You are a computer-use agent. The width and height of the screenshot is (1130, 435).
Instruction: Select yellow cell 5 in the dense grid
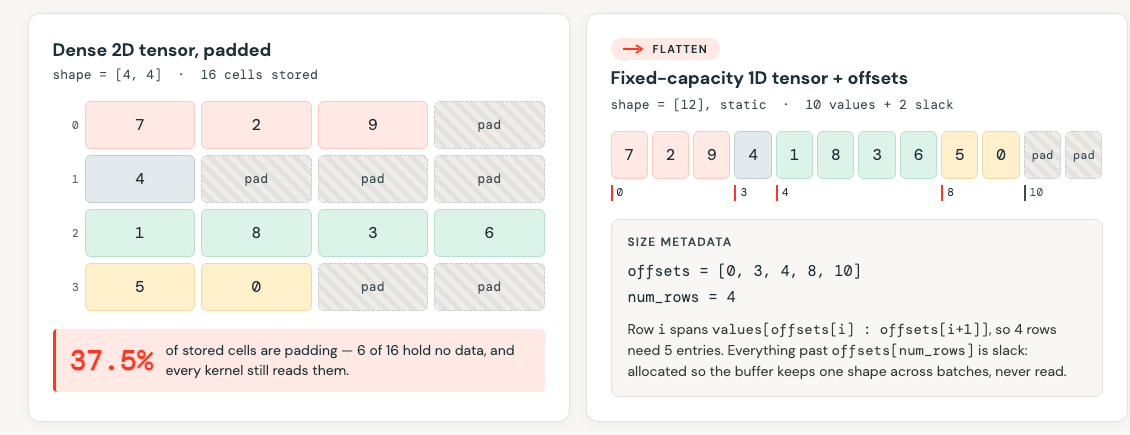click(140, 287)
